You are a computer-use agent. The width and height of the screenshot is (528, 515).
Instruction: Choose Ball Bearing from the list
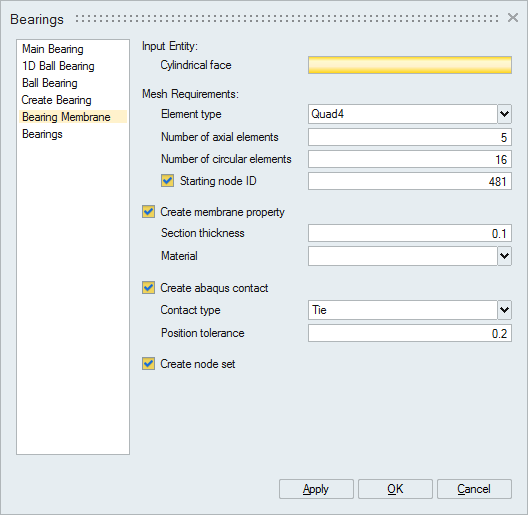(x=50, y=83)
